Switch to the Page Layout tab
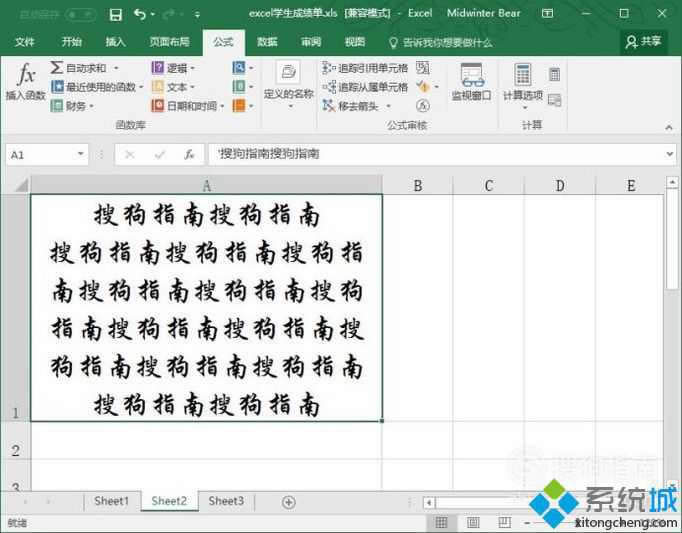Image resolution: width=682 pixels, height=533 pixels. tap(169, 42)
